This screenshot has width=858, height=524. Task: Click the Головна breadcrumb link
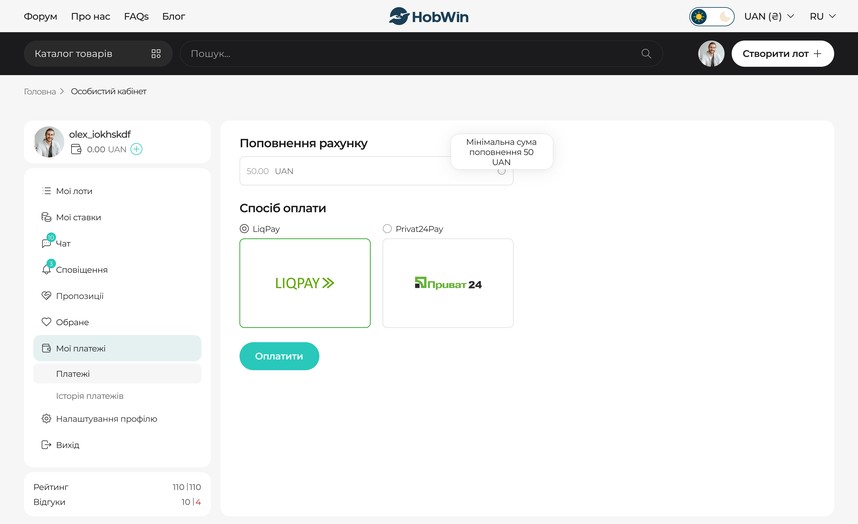coord(40,91)
